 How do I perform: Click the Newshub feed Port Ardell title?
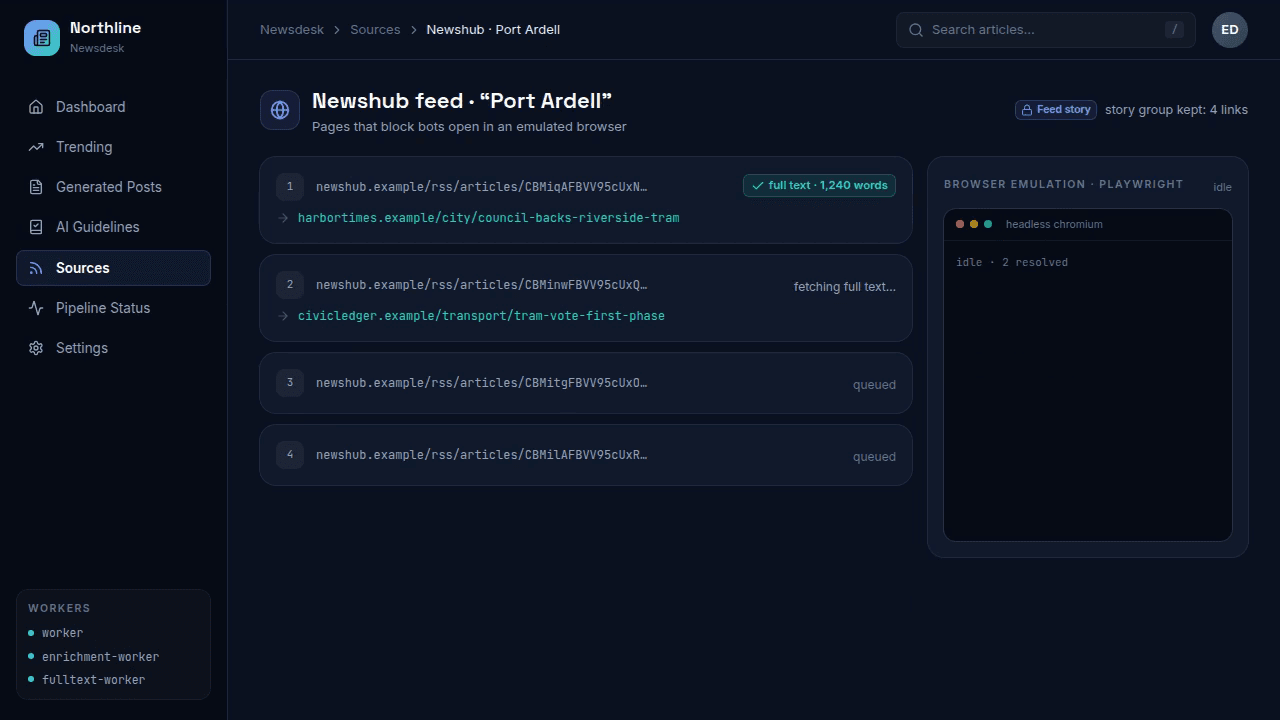pyautogui.click(x=462, y=101)
